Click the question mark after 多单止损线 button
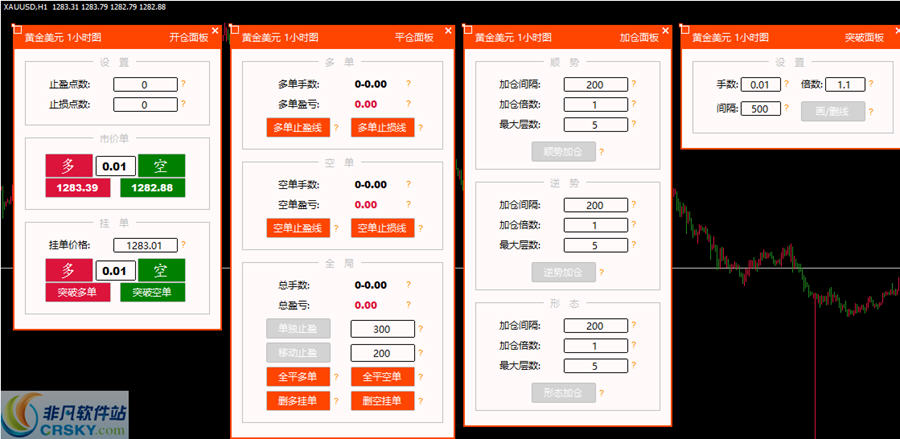The height and width of the screenshot is (439, 900). click(421, 128)
